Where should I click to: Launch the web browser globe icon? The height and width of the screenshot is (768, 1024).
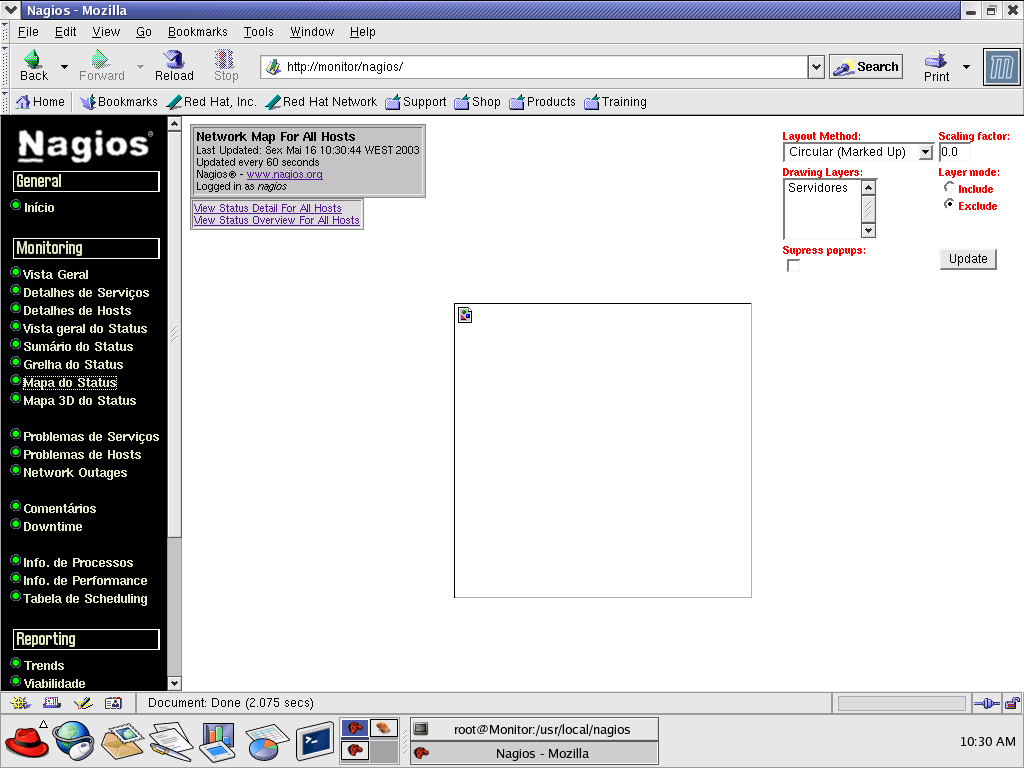pos(74,741)
